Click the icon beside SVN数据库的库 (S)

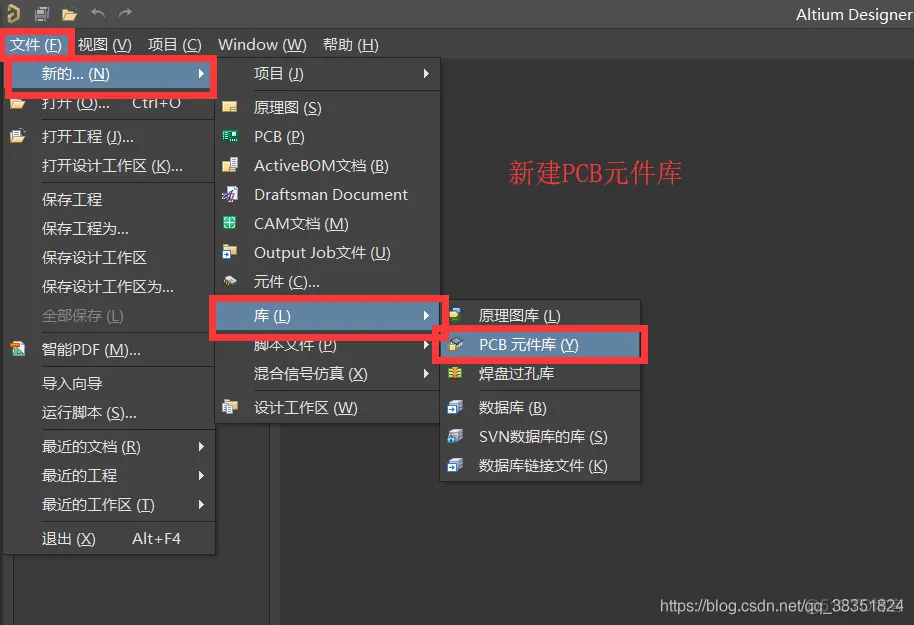(x=455, y=436)
